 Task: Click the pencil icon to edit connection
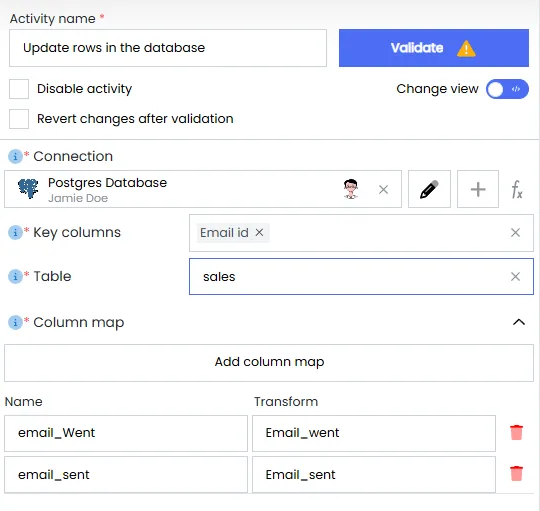pos(429,189)
